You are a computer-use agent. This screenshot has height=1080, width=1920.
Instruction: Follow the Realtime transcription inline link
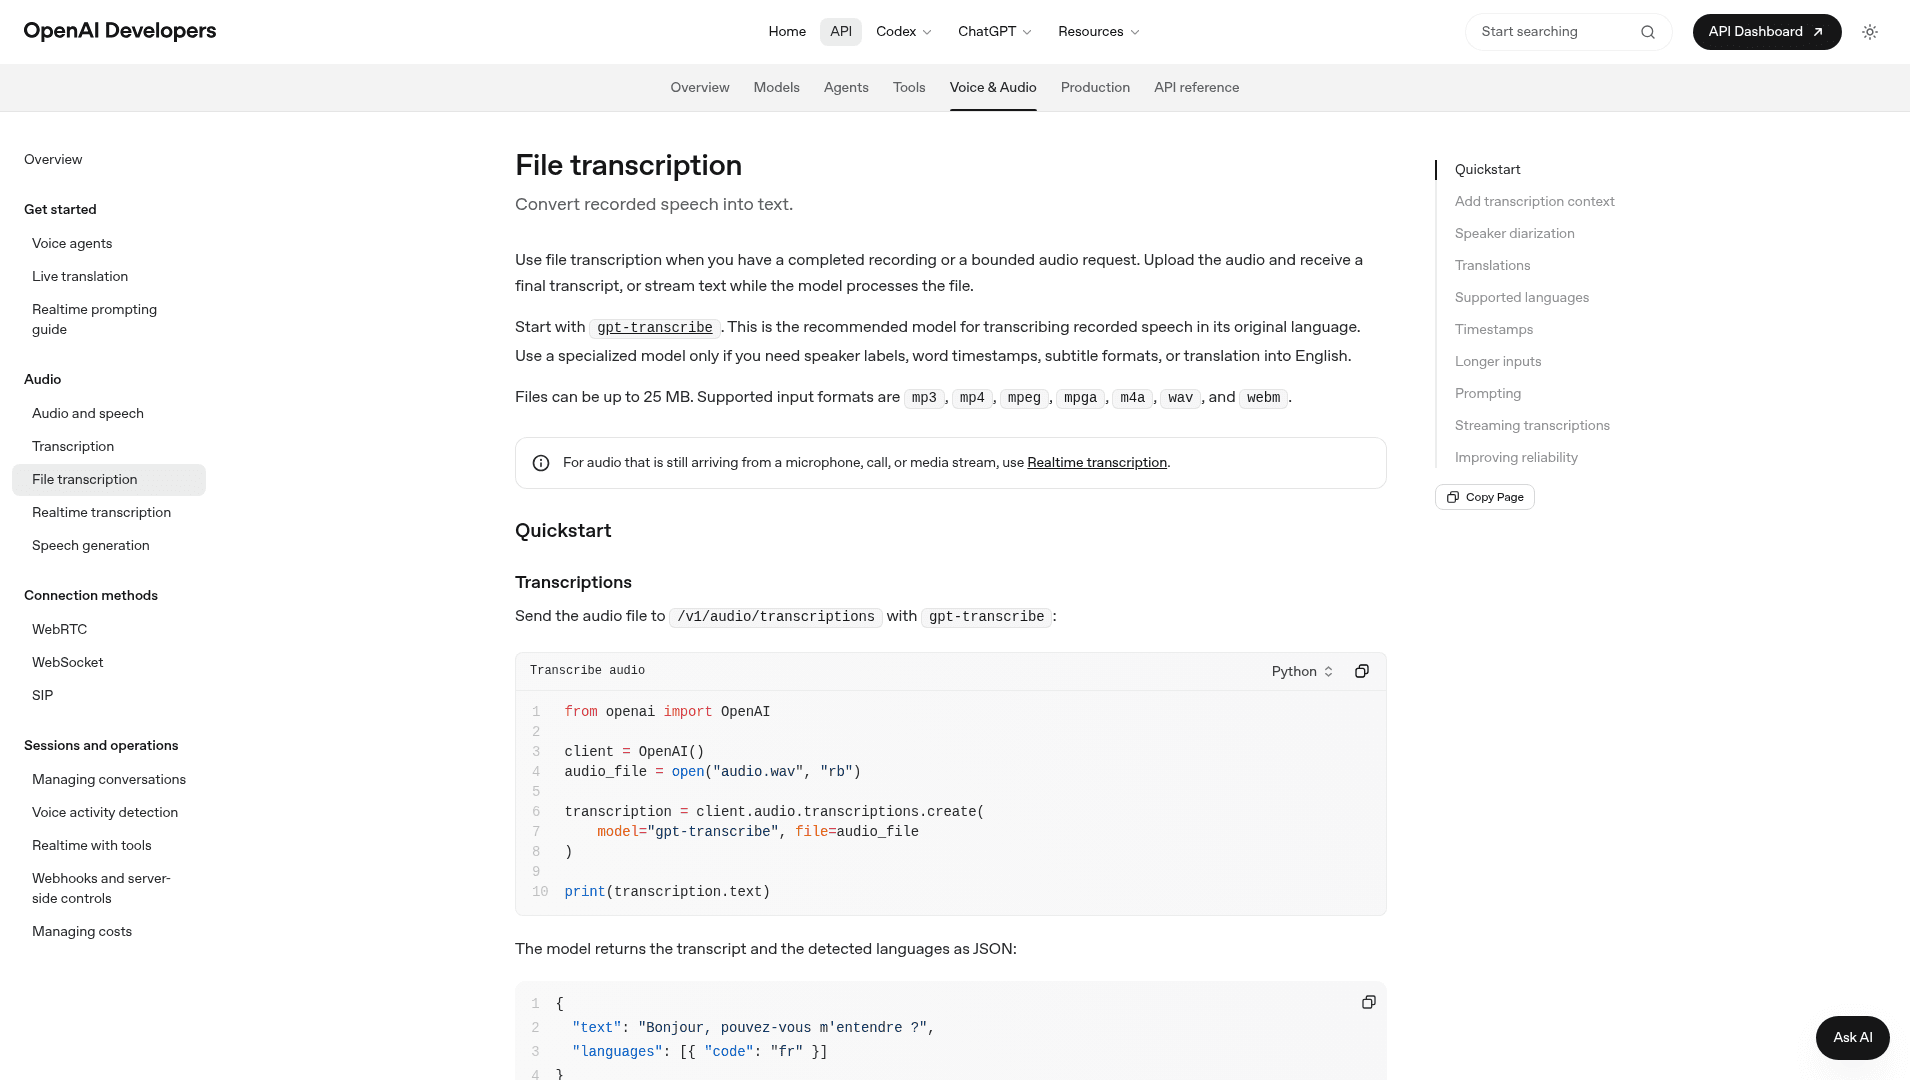[1097, 463]
